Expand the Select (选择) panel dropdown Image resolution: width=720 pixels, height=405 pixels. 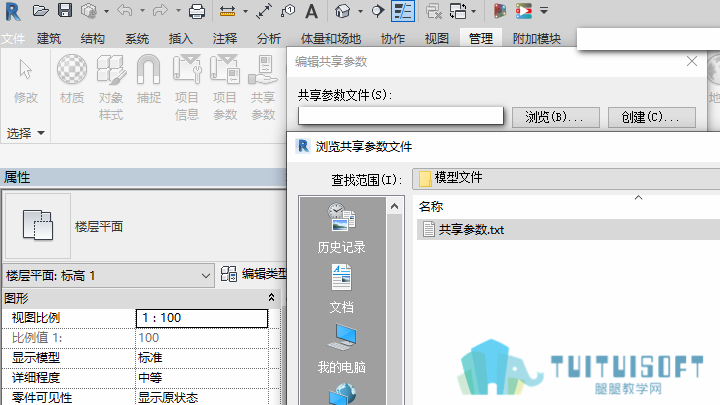25,133
